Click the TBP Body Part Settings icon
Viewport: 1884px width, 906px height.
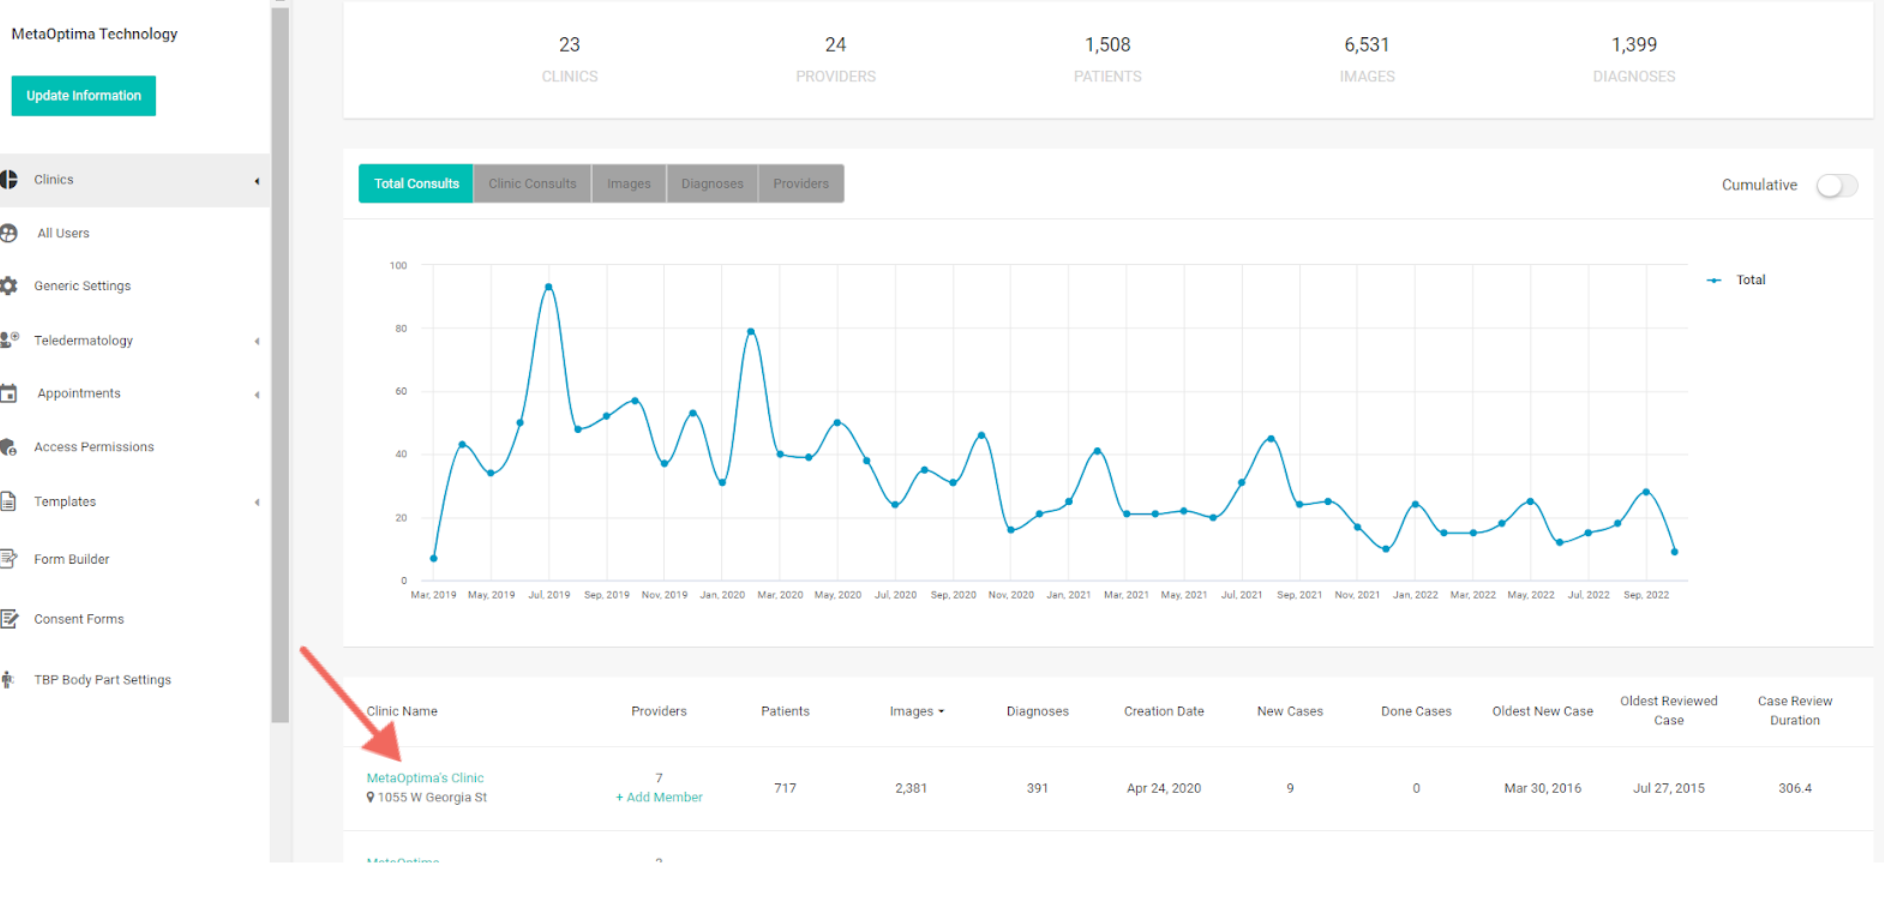tap(8, 680)
